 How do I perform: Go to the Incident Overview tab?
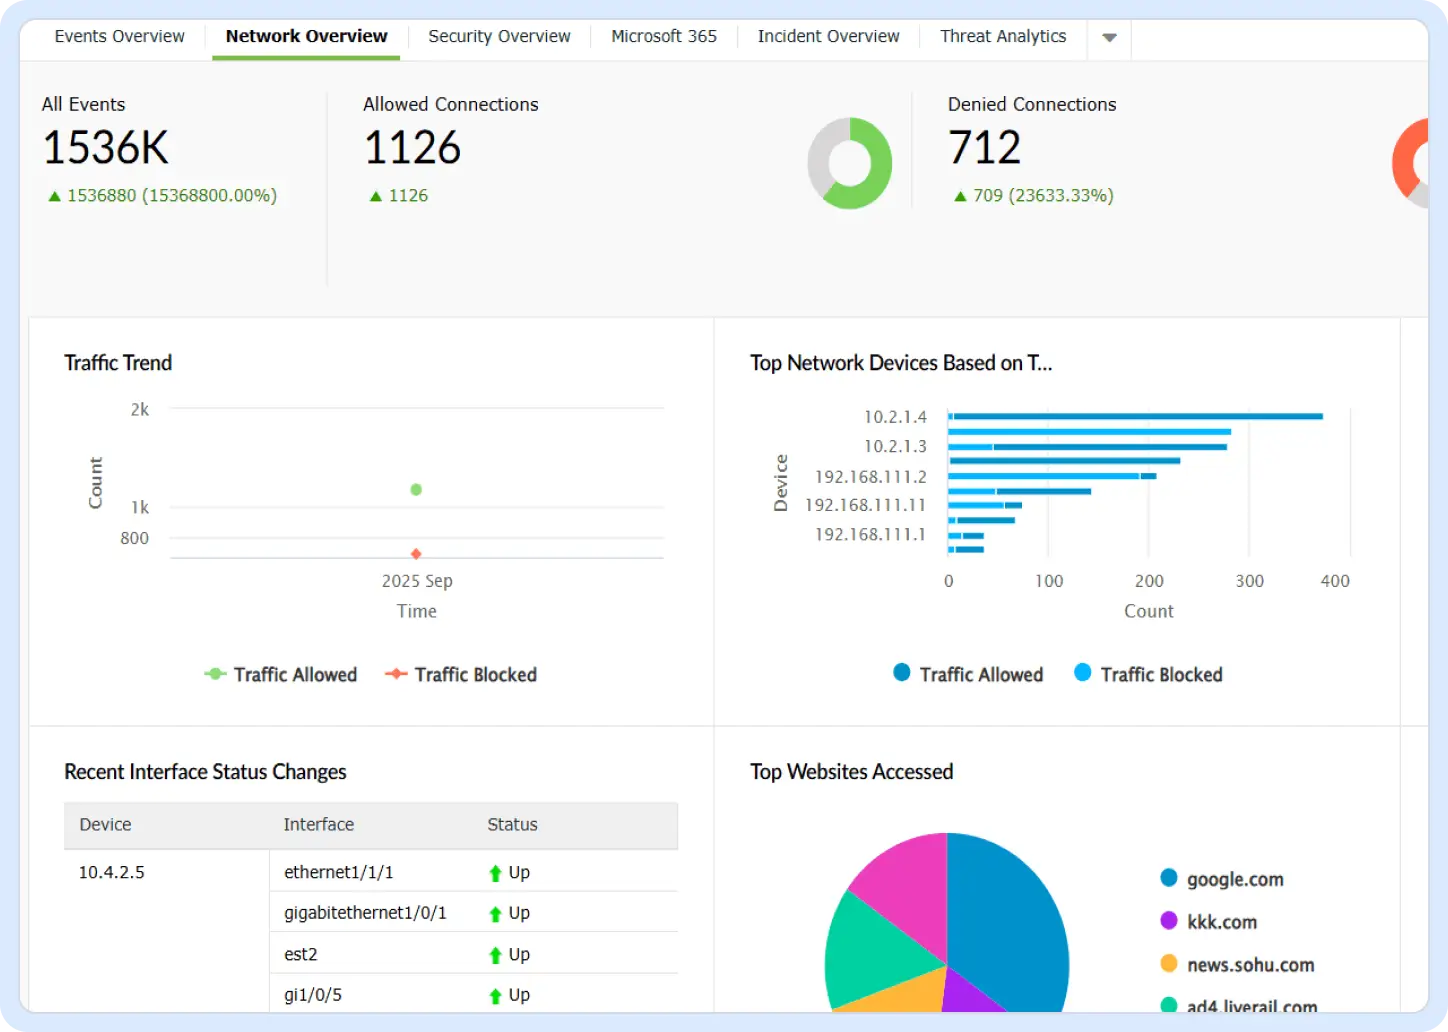pos(828,36)
